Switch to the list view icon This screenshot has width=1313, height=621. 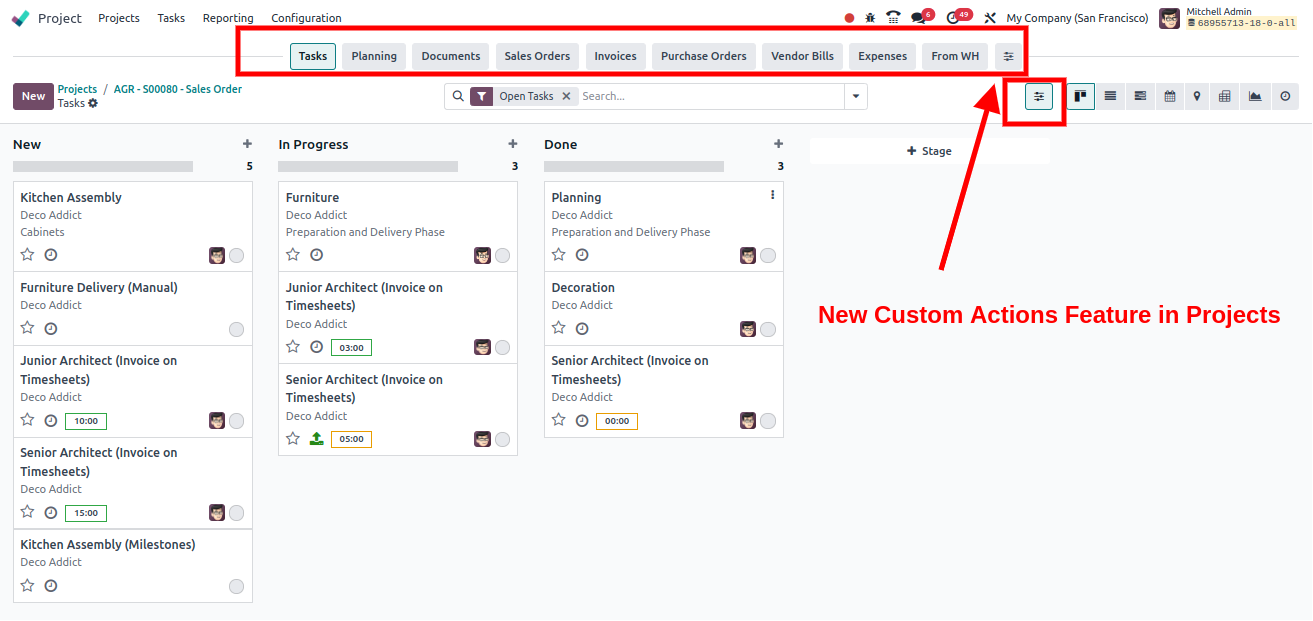pos(1110,97)
